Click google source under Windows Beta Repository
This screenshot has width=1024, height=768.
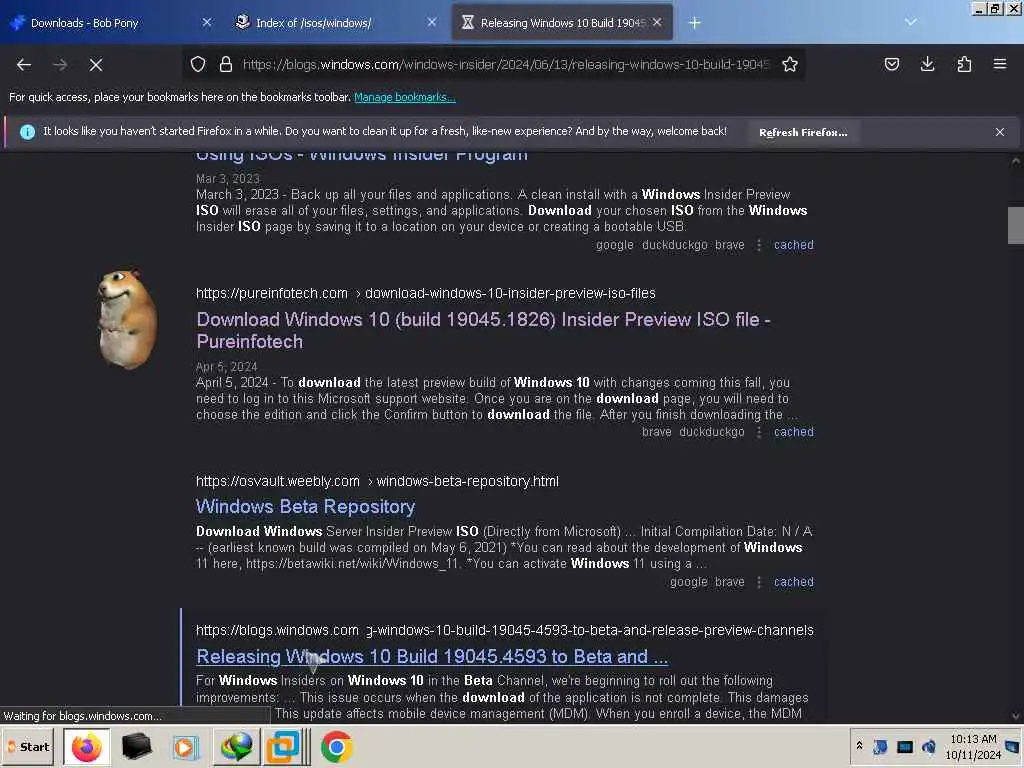pos(688,582)
